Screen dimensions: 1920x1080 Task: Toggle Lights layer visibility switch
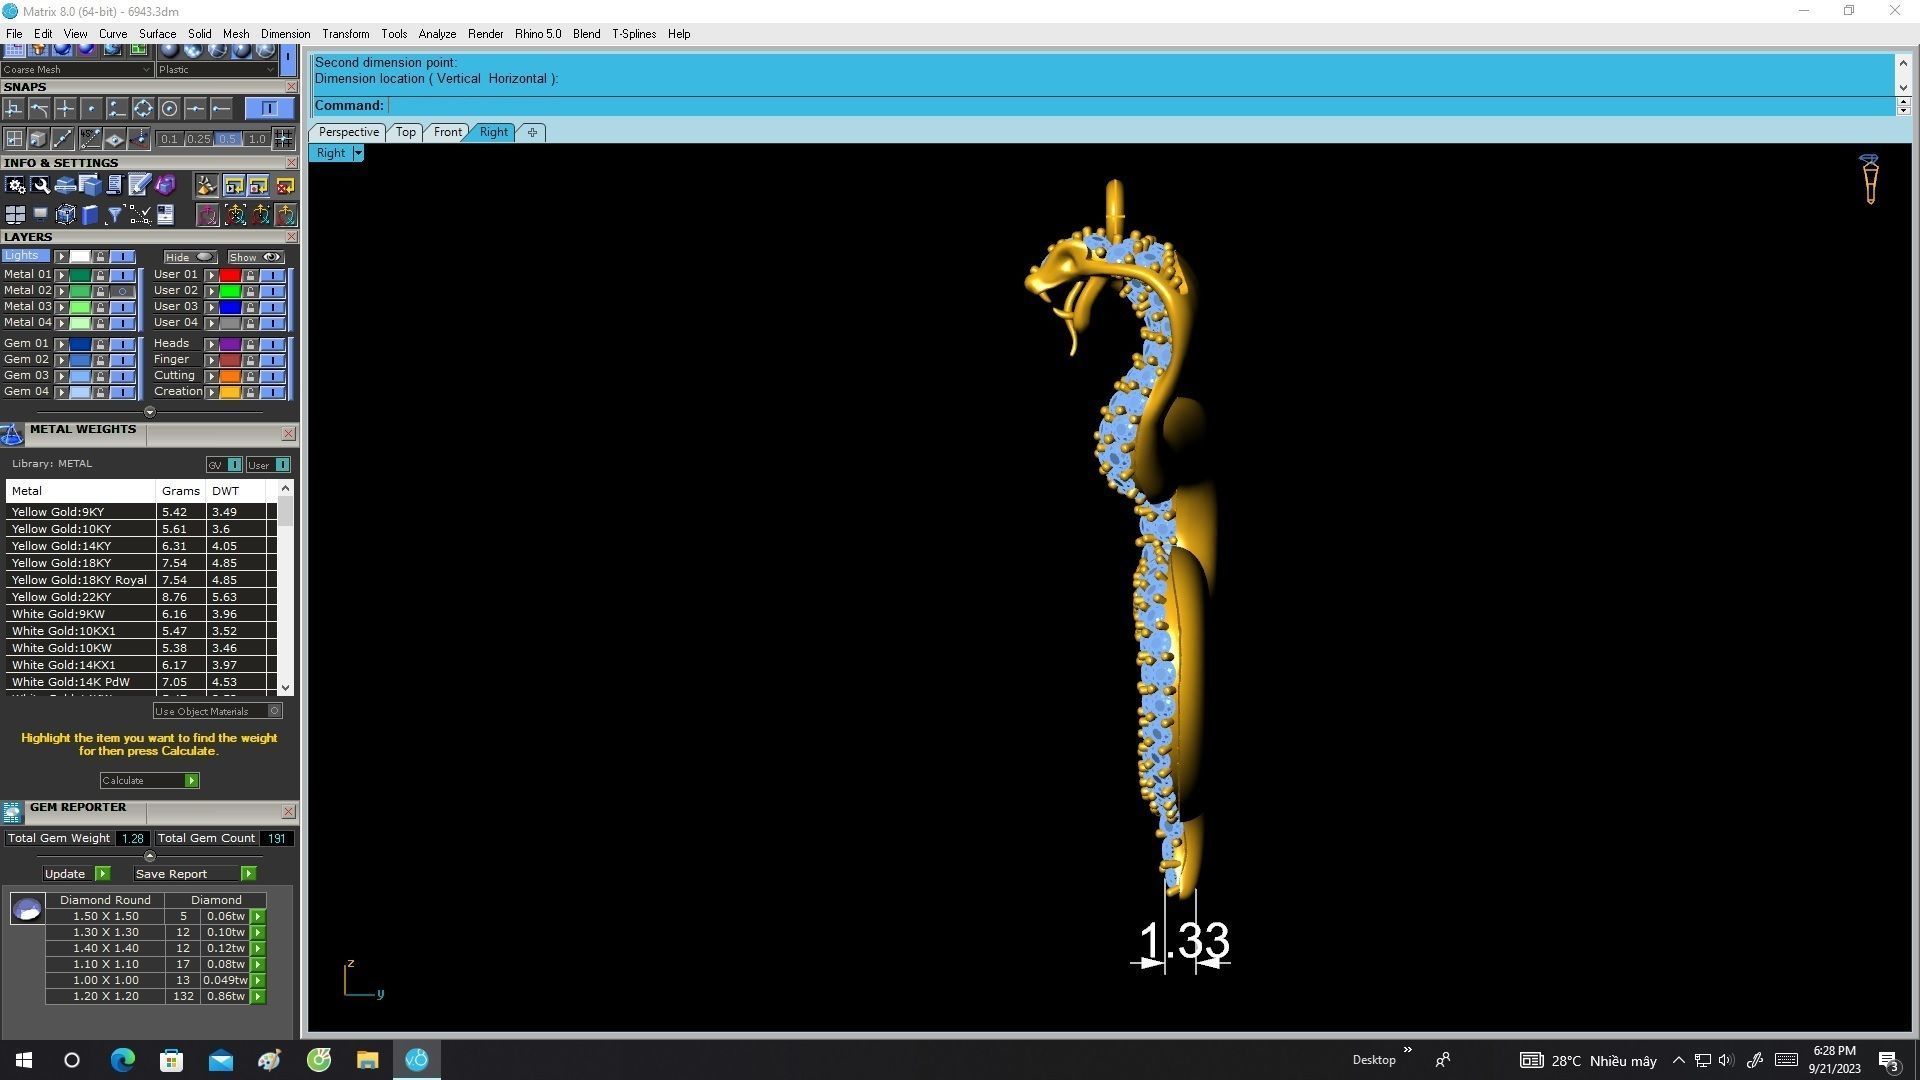122,257
